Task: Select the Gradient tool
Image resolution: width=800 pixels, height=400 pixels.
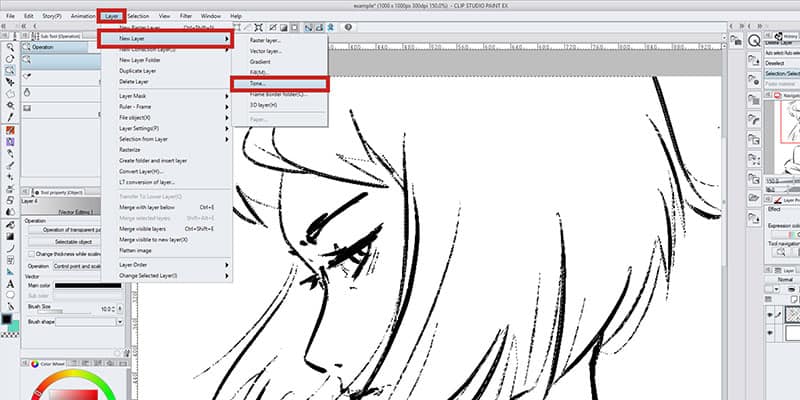Action: [x=10, y=236]
